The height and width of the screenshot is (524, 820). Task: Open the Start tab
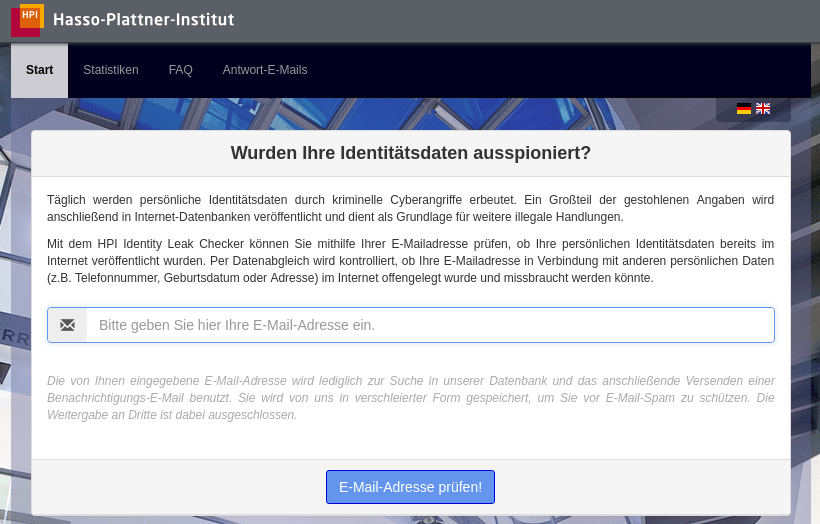(40, 70)
